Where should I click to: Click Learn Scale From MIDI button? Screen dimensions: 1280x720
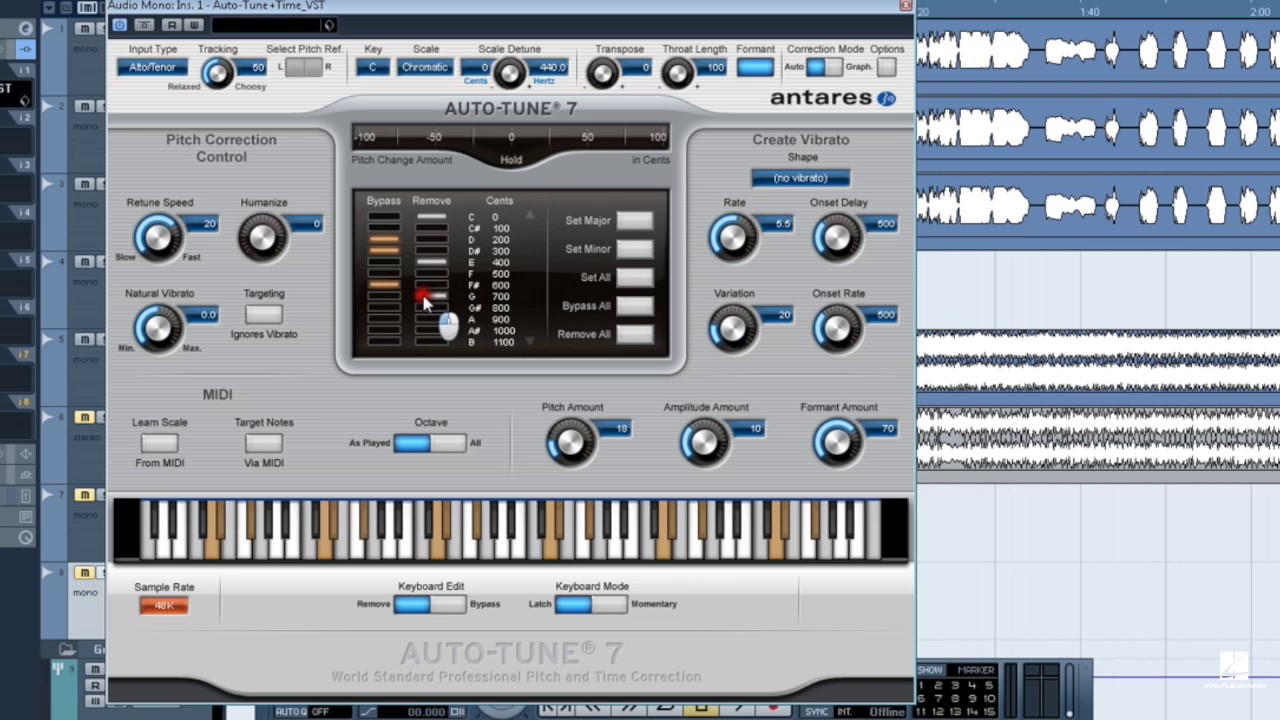tap(159, 442)
